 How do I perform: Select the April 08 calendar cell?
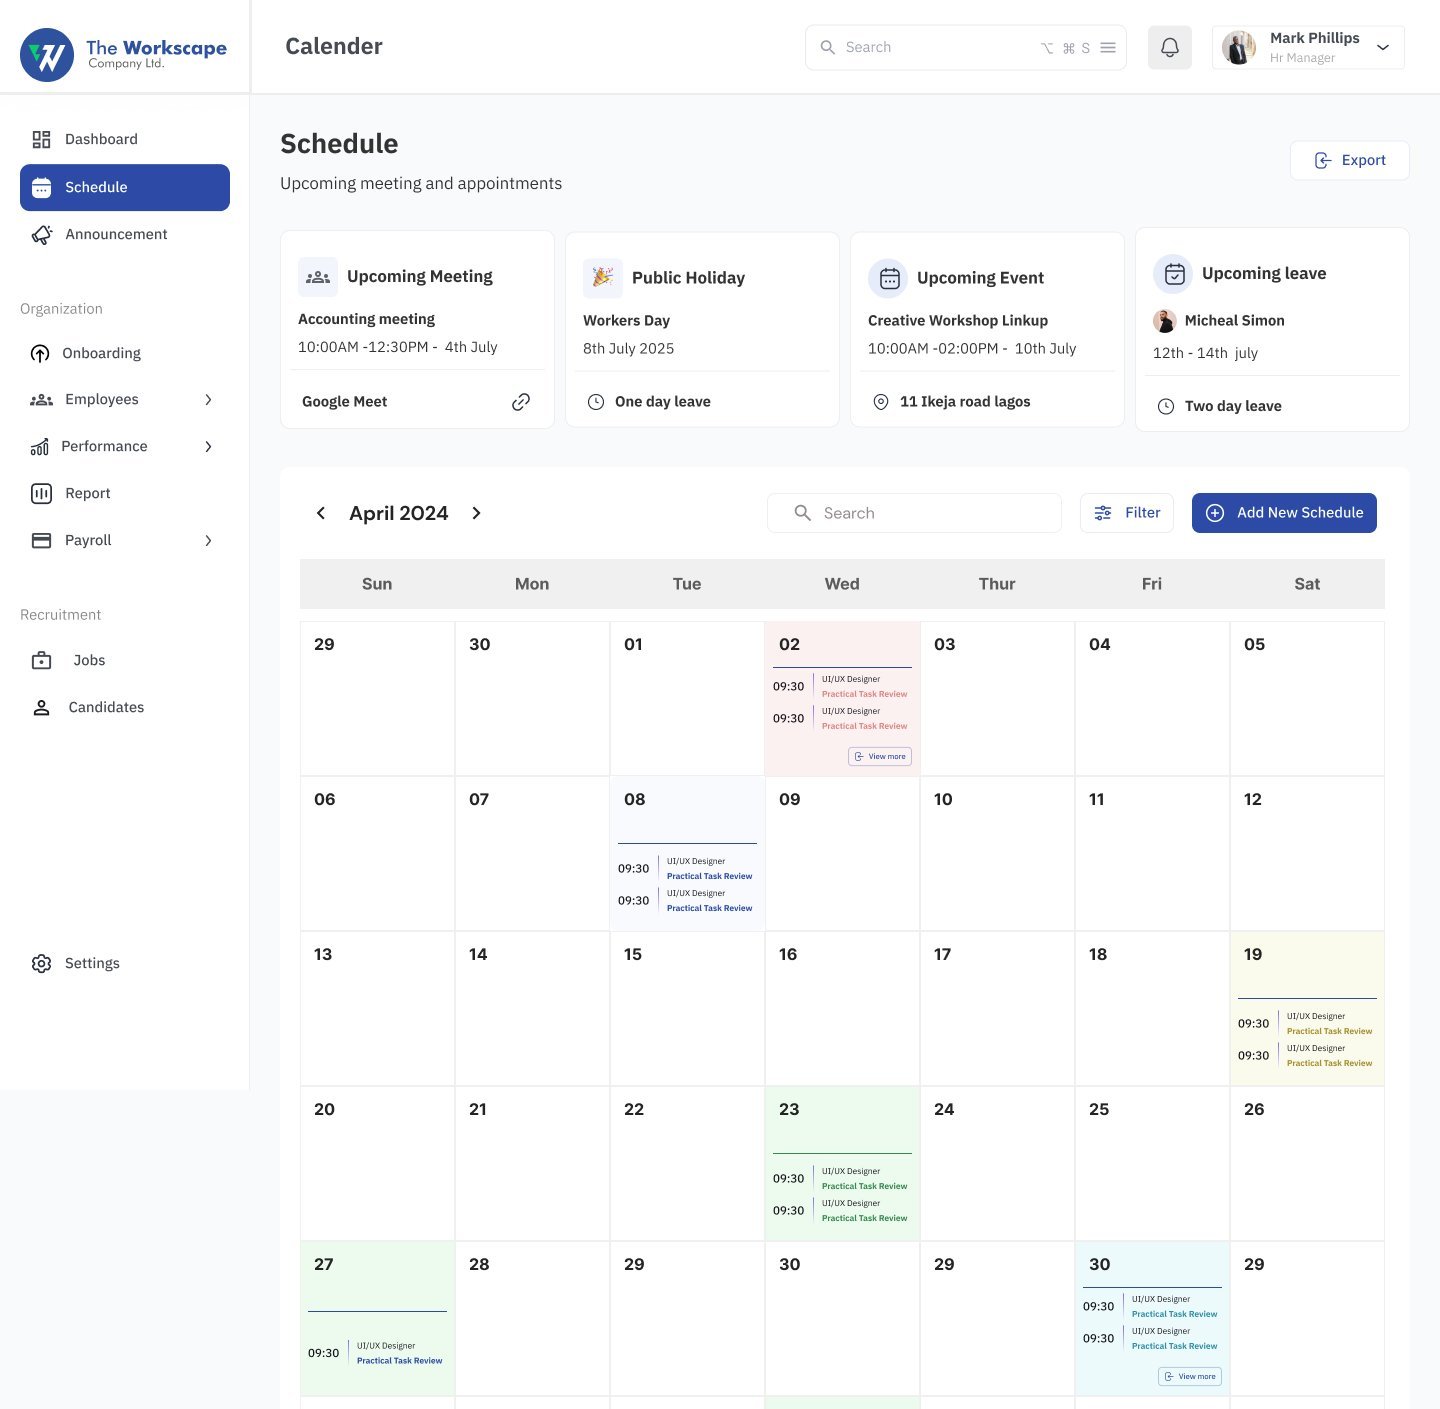687,854
